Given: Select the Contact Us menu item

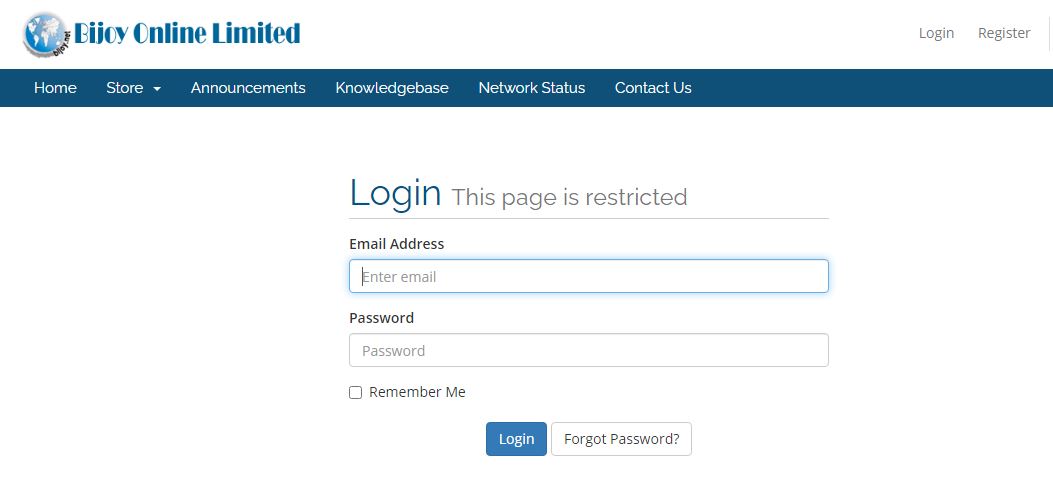Looking at the screenshot, I should [x=653, y=88].
